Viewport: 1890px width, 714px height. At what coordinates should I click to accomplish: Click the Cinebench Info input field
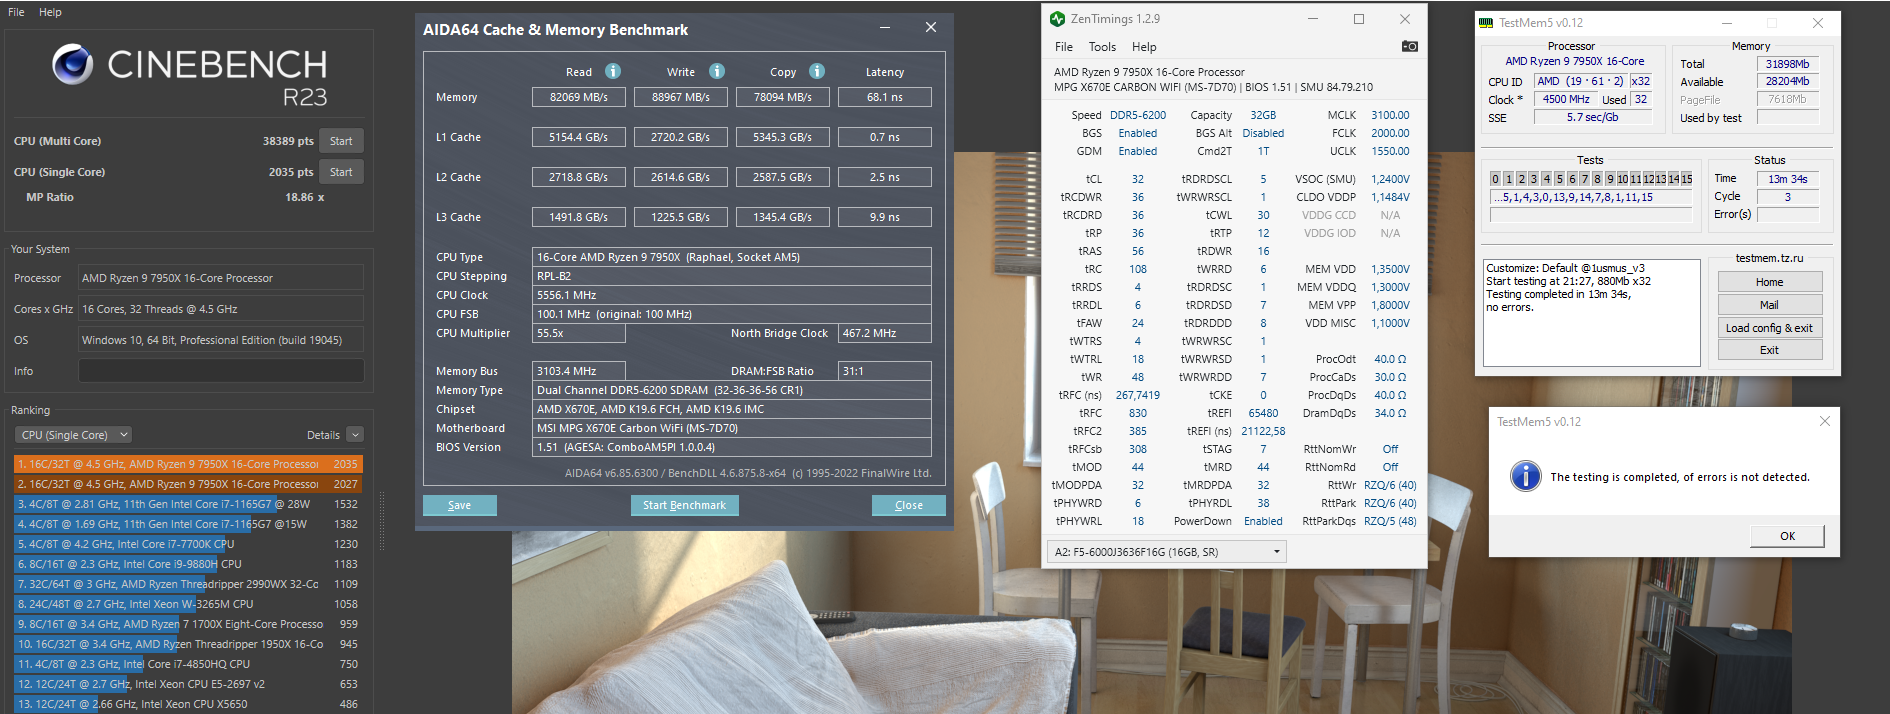pyautogui.click(x=221, y=371)
